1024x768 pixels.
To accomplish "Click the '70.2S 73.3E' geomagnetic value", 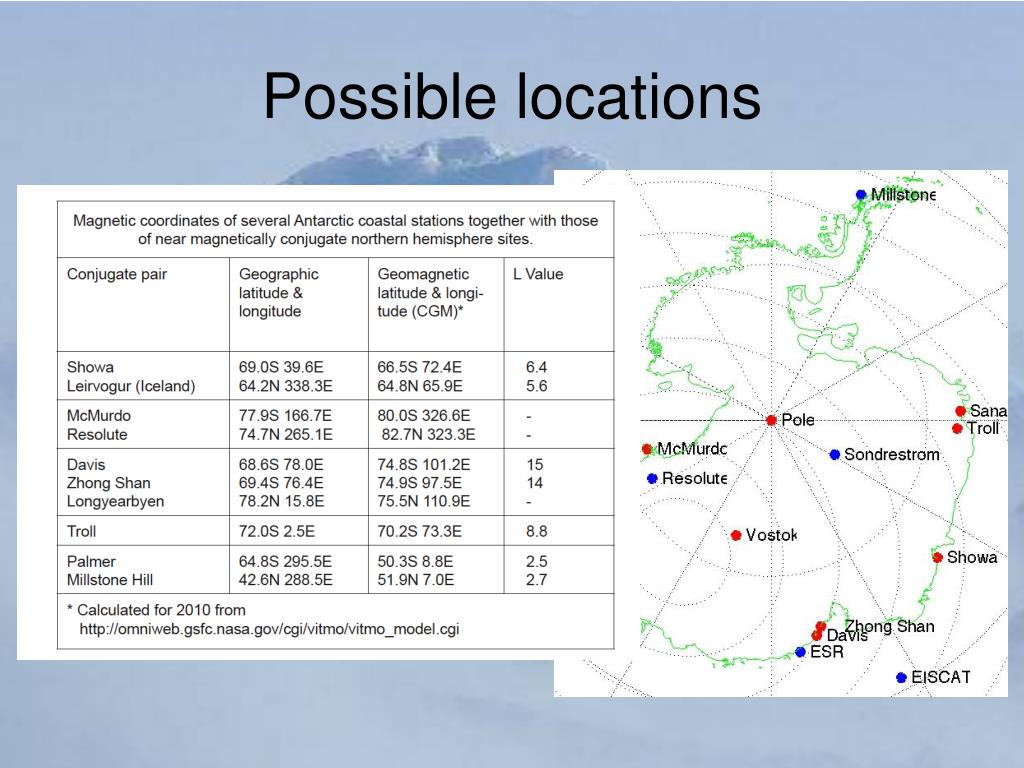I will (x=419, y=532).
